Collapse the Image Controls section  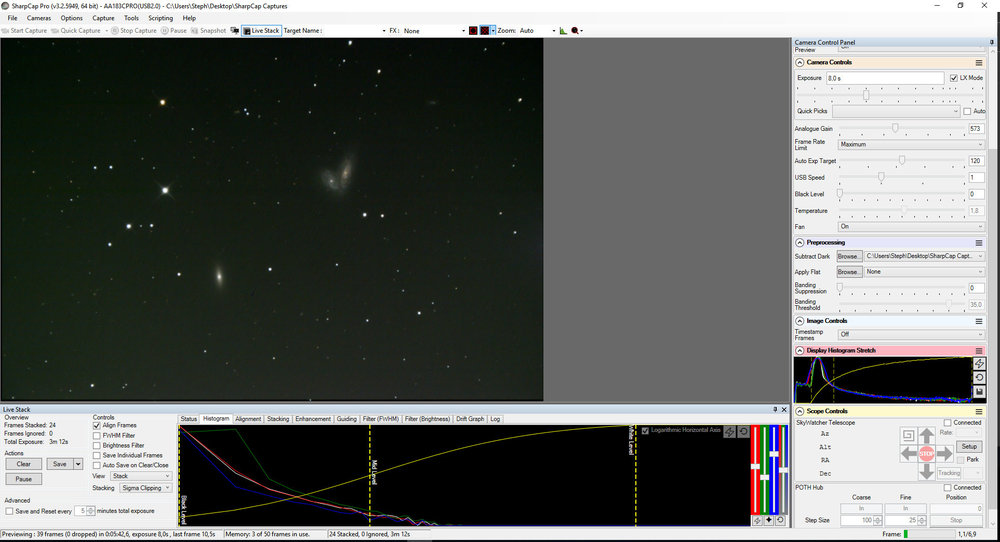point(800,321)
